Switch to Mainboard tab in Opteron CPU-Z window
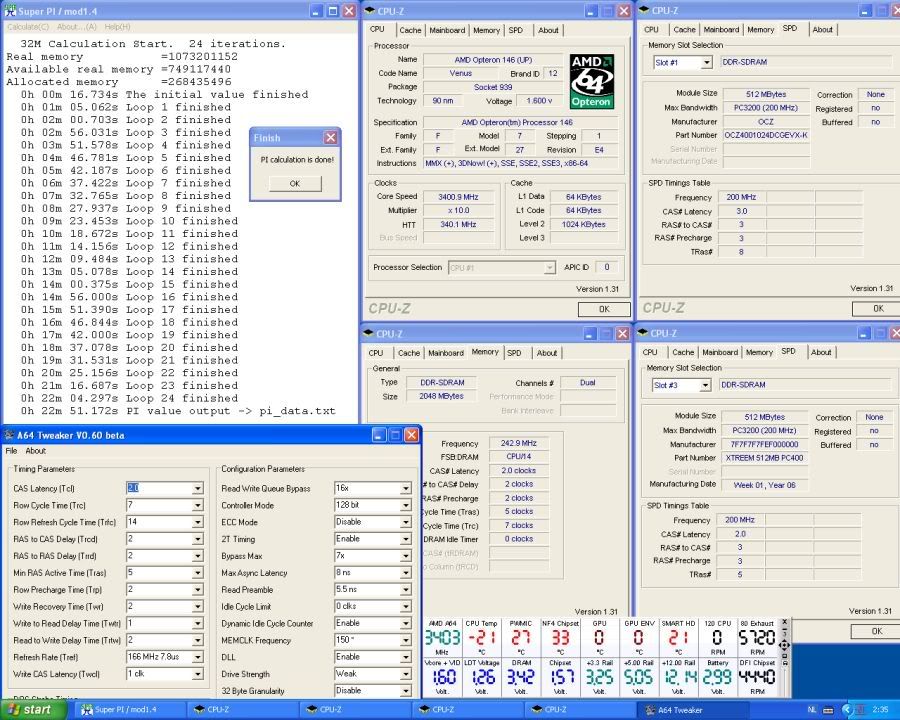The image size is (900, 720). [447, 30]
